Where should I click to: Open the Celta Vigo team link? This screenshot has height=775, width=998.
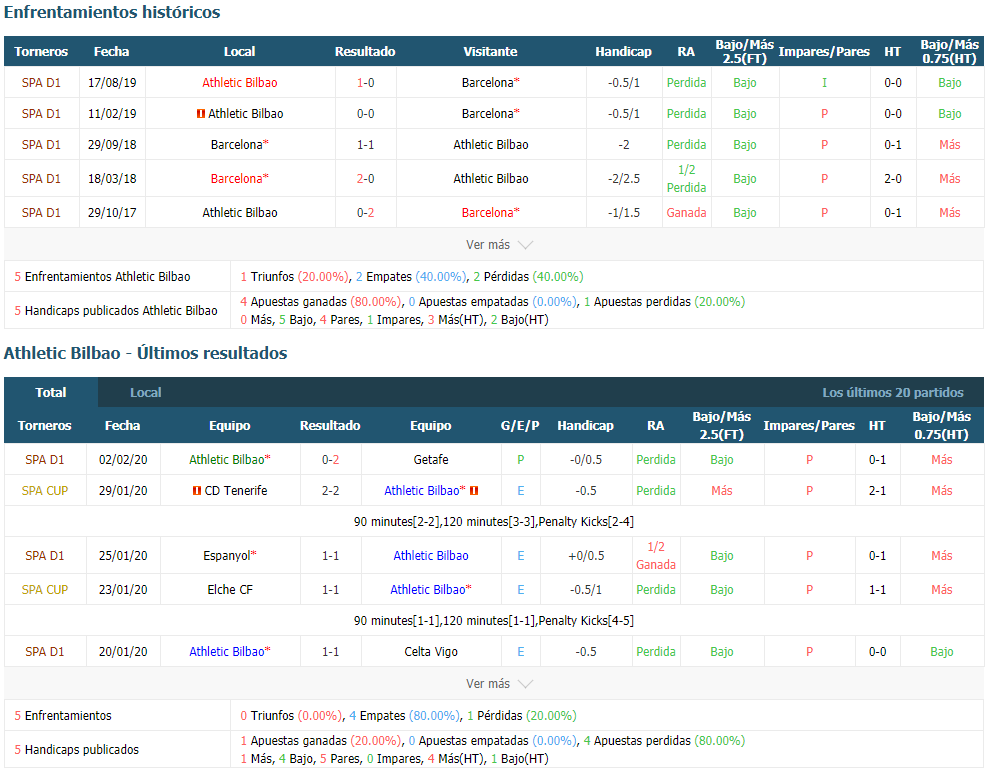click(x=431, y=652)
